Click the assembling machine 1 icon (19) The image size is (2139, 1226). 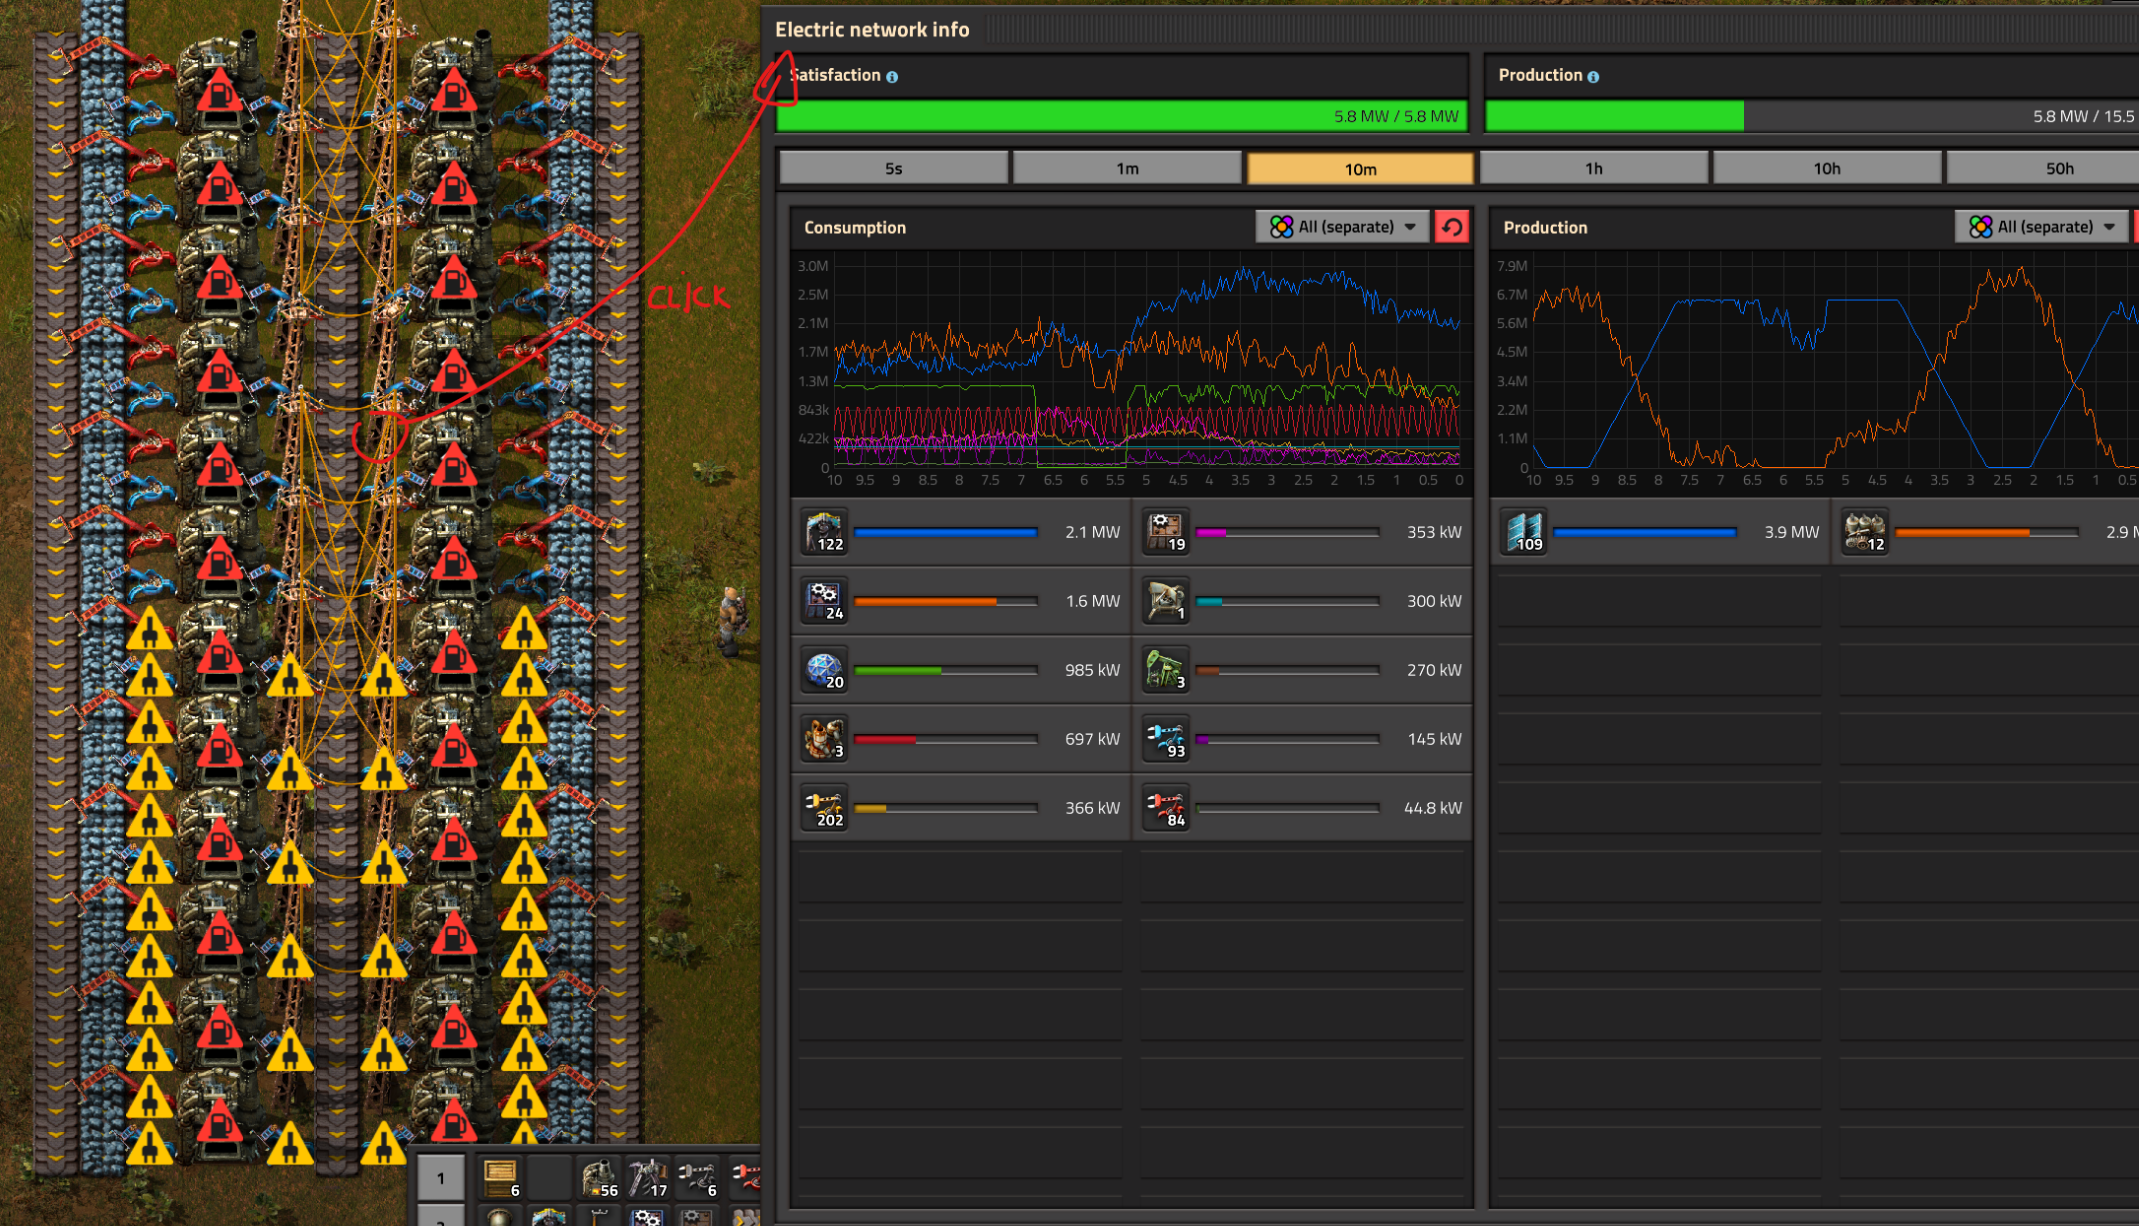point(1166,532)
